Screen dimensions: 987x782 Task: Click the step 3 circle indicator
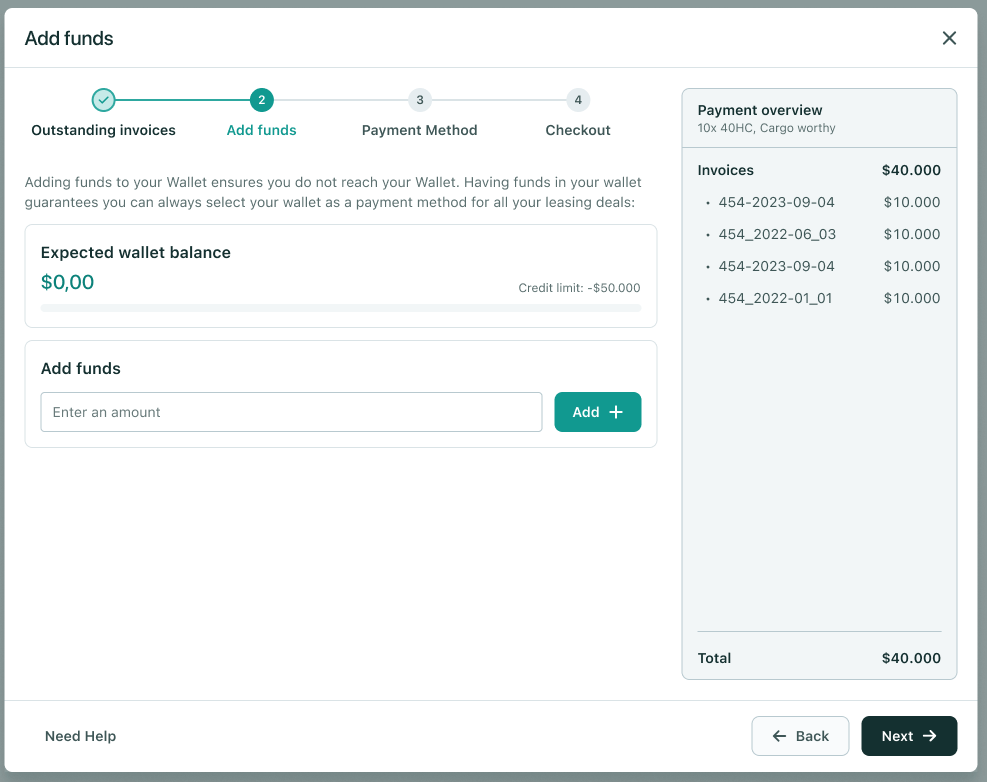coord(419,100)
